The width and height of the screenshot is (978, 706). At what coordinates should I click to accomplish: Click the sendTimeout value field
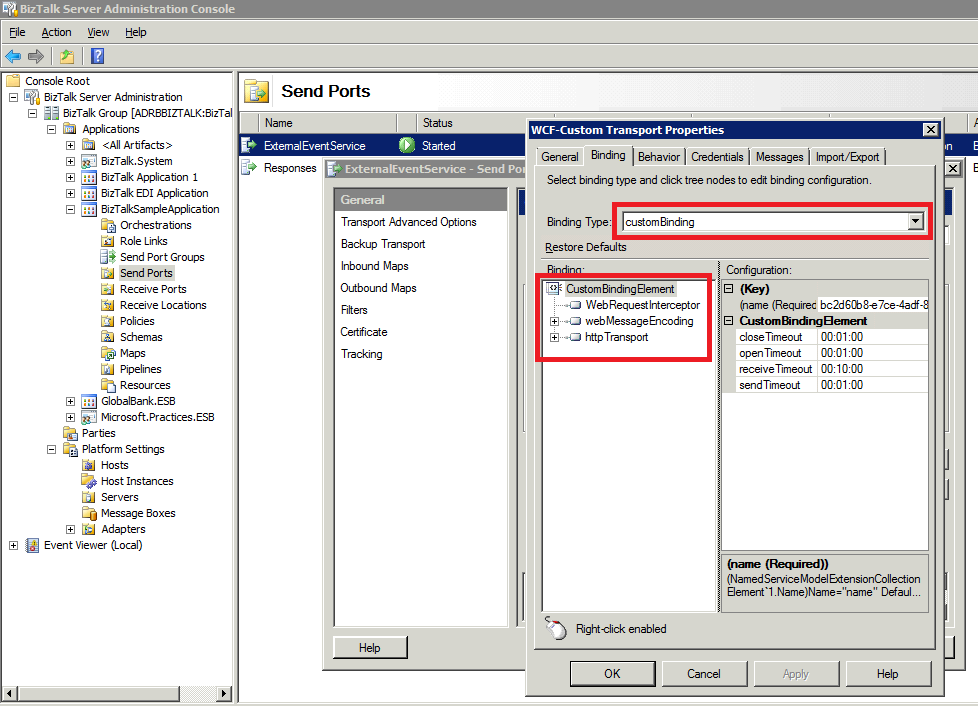(872, 385)
